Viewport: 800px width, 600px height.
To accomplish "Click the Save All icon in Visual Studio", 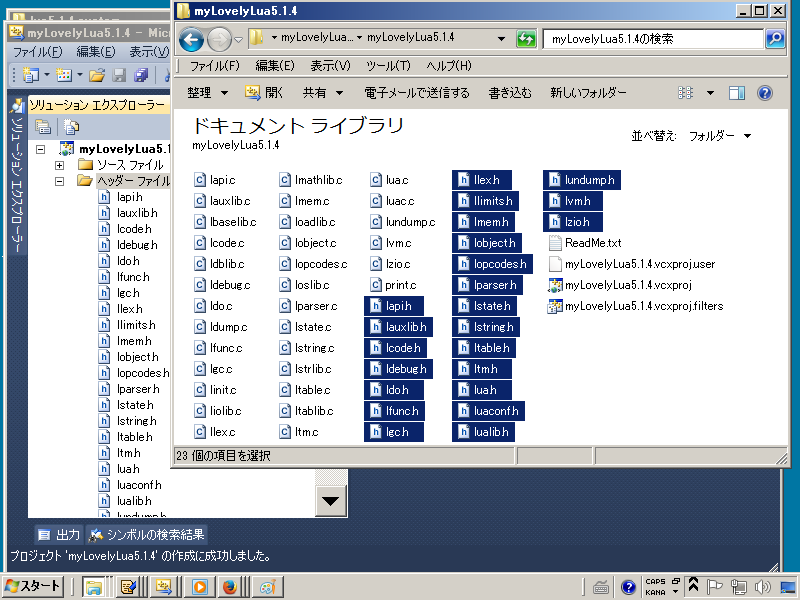I will pyautogui.click(x=141, y=76).
